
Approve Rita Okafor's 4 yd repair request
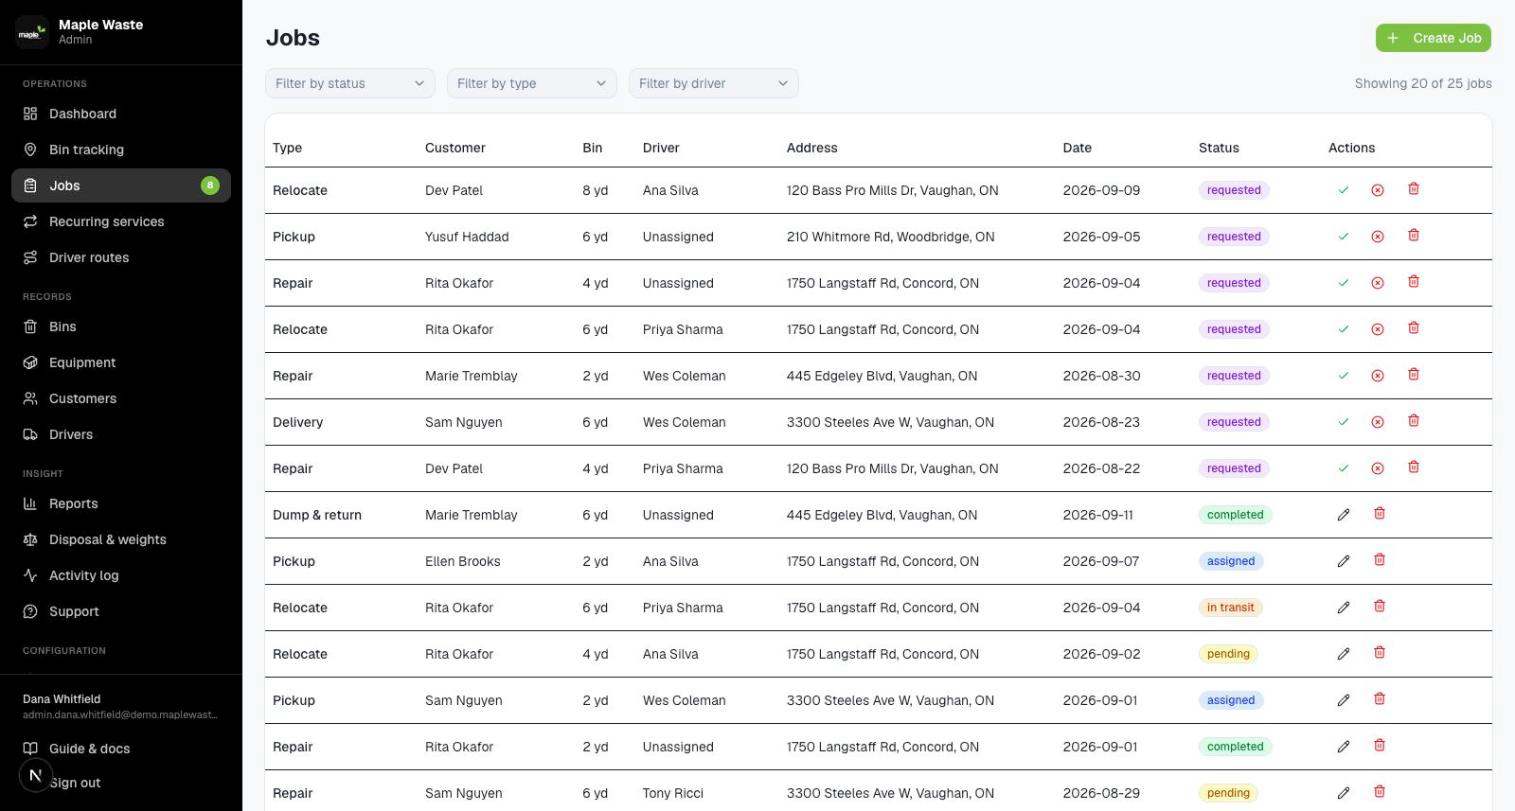[1343, 283]
